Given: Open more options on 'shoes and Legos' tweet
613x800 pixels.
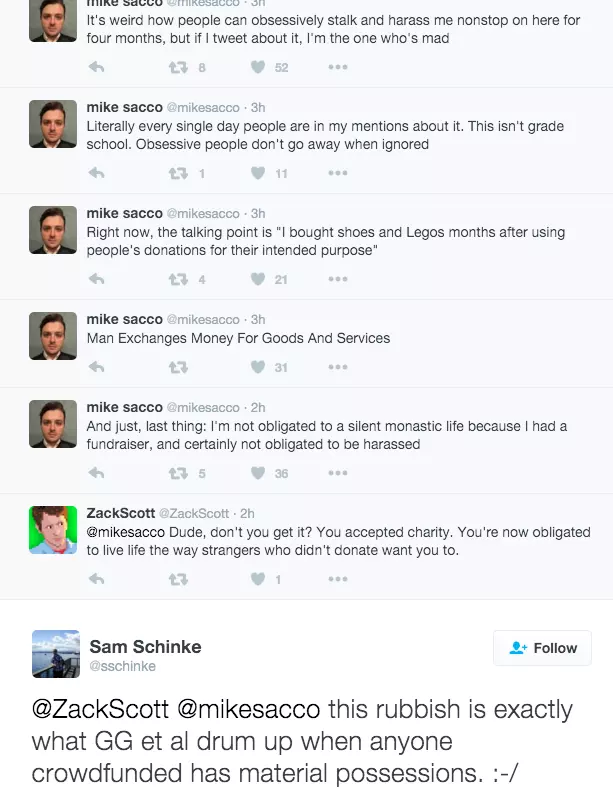Looking at the screenshot, I should 337,279.
